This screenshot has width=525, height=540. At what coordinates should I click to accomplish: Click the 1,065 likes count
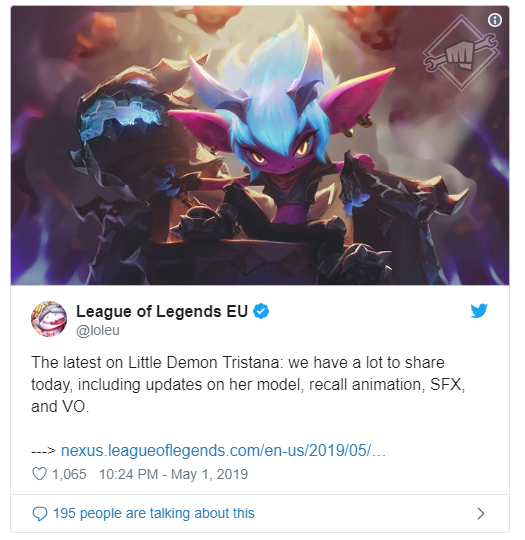(69, 474)
